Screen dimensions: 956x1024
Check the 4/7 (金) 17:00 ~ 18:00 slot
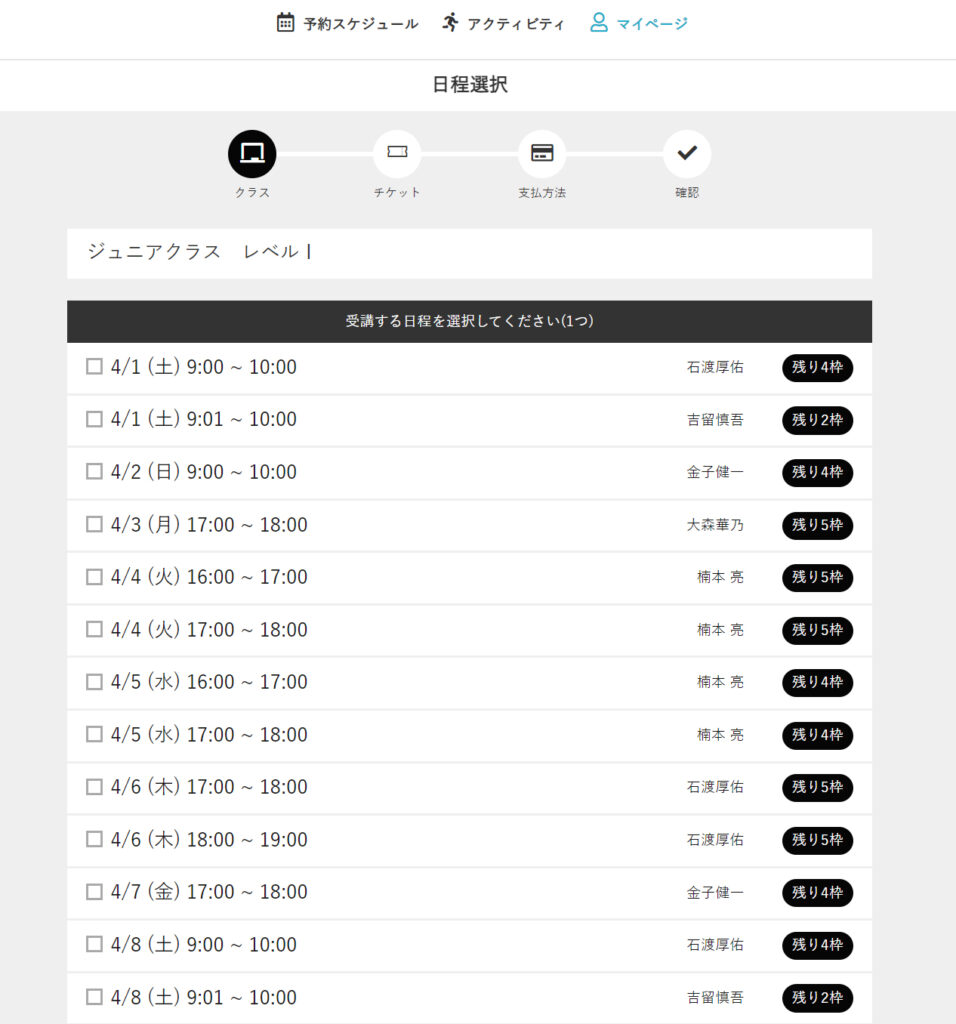tap(95, 891)
